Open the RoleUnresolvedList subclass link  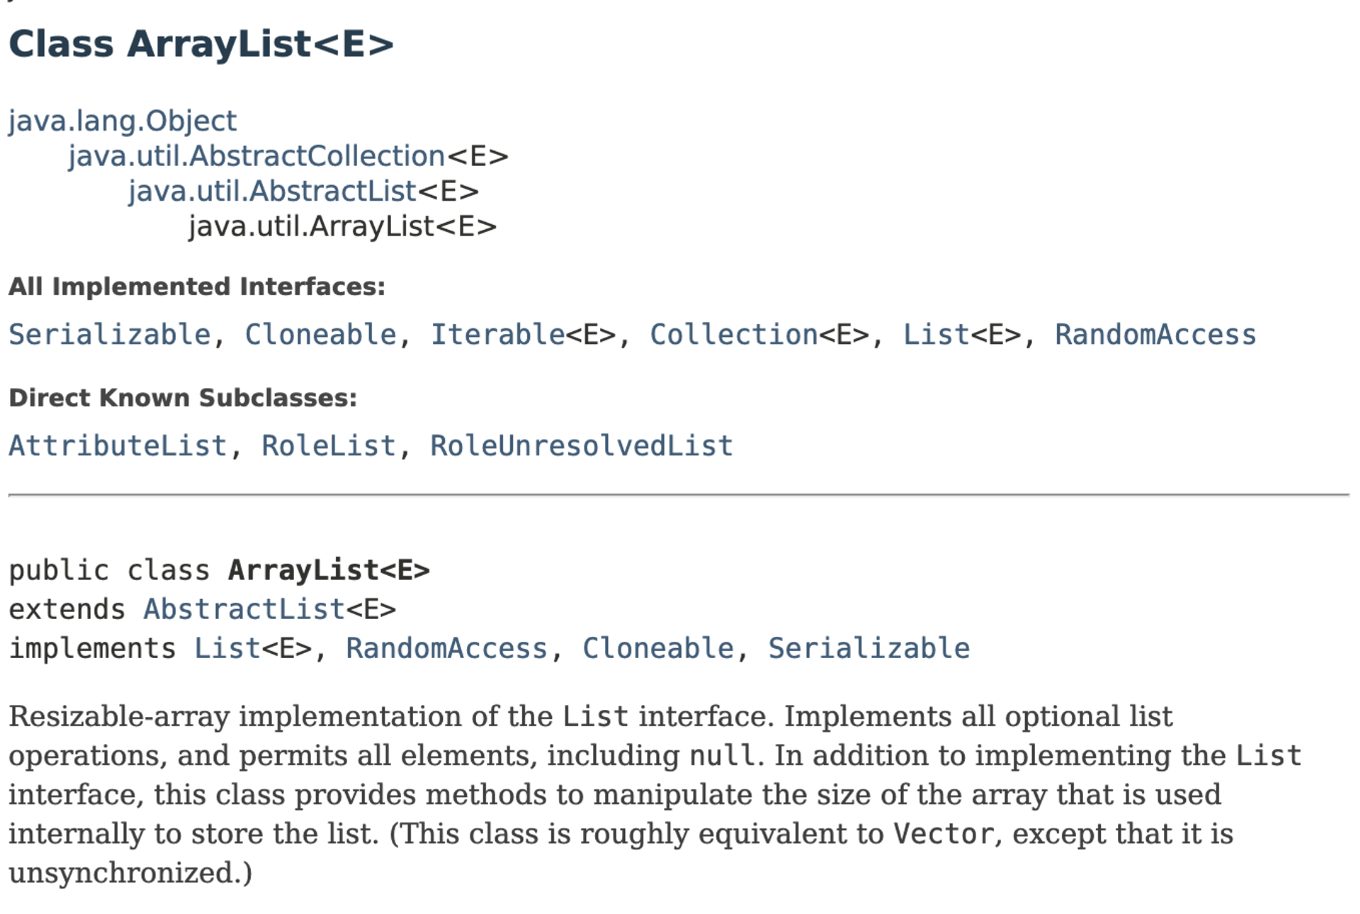click(582, 445)
